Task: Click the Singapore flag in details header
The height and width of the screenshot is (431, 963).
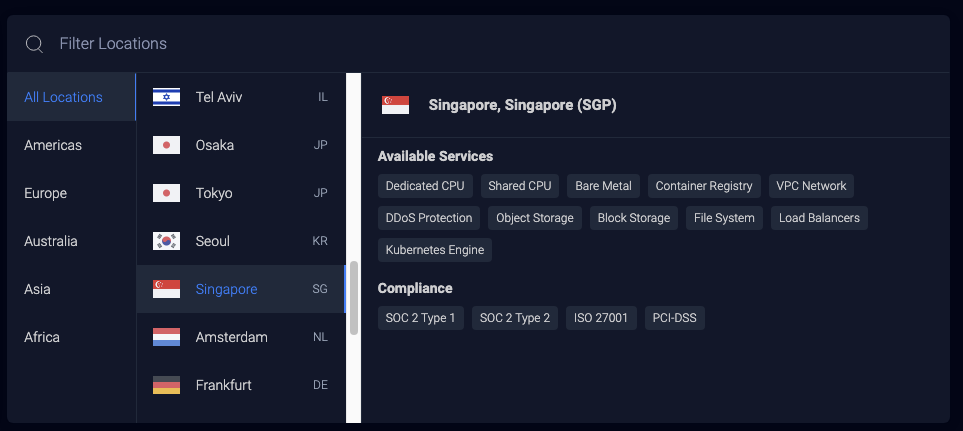Action: (395, 105)
